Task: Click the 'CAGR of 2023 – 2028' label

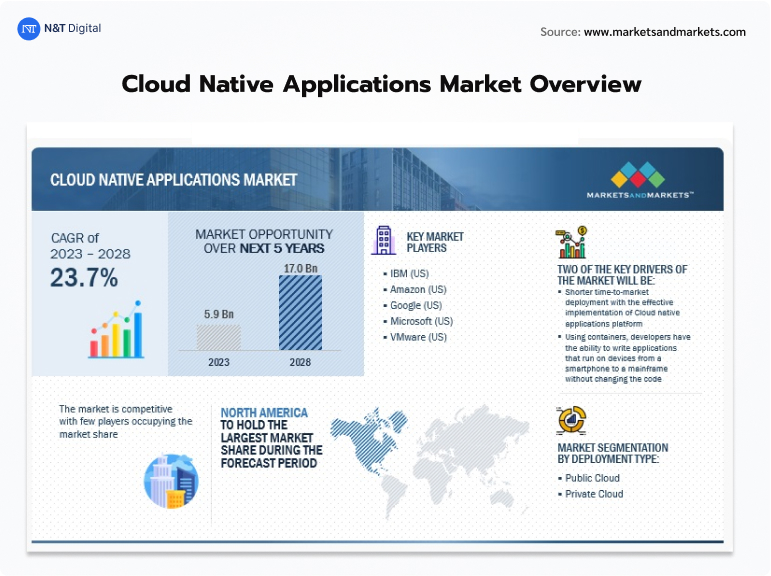Action: click(90, 246)
